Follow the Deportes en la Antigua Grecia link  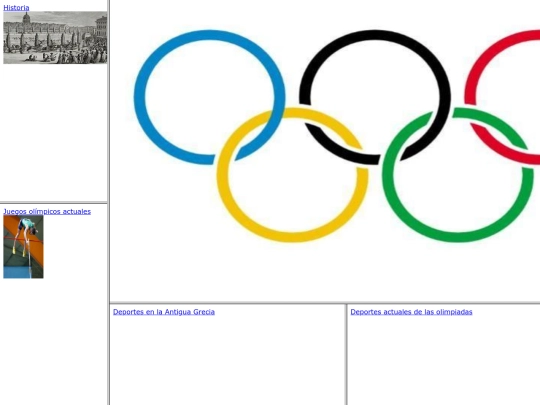(x=164, y=312)
